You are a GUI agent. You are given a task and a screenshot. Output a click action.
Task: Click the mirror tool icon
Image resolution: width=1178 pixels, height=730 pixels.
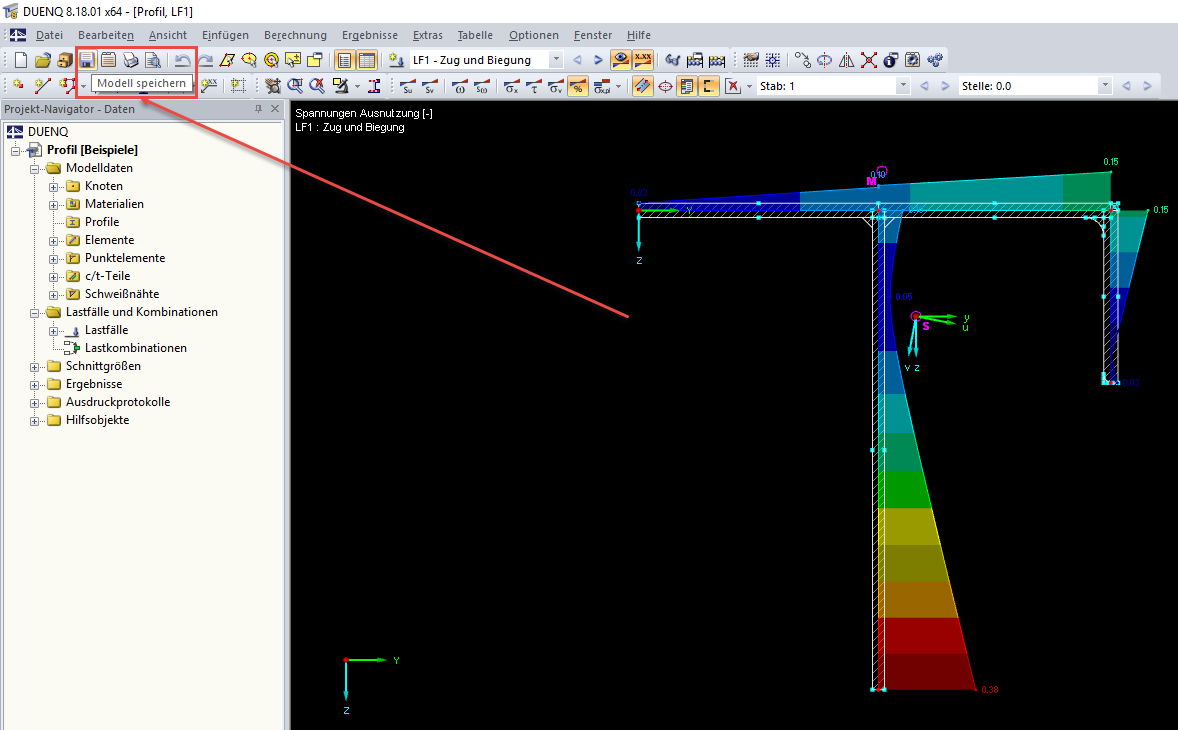pos(847,60)
